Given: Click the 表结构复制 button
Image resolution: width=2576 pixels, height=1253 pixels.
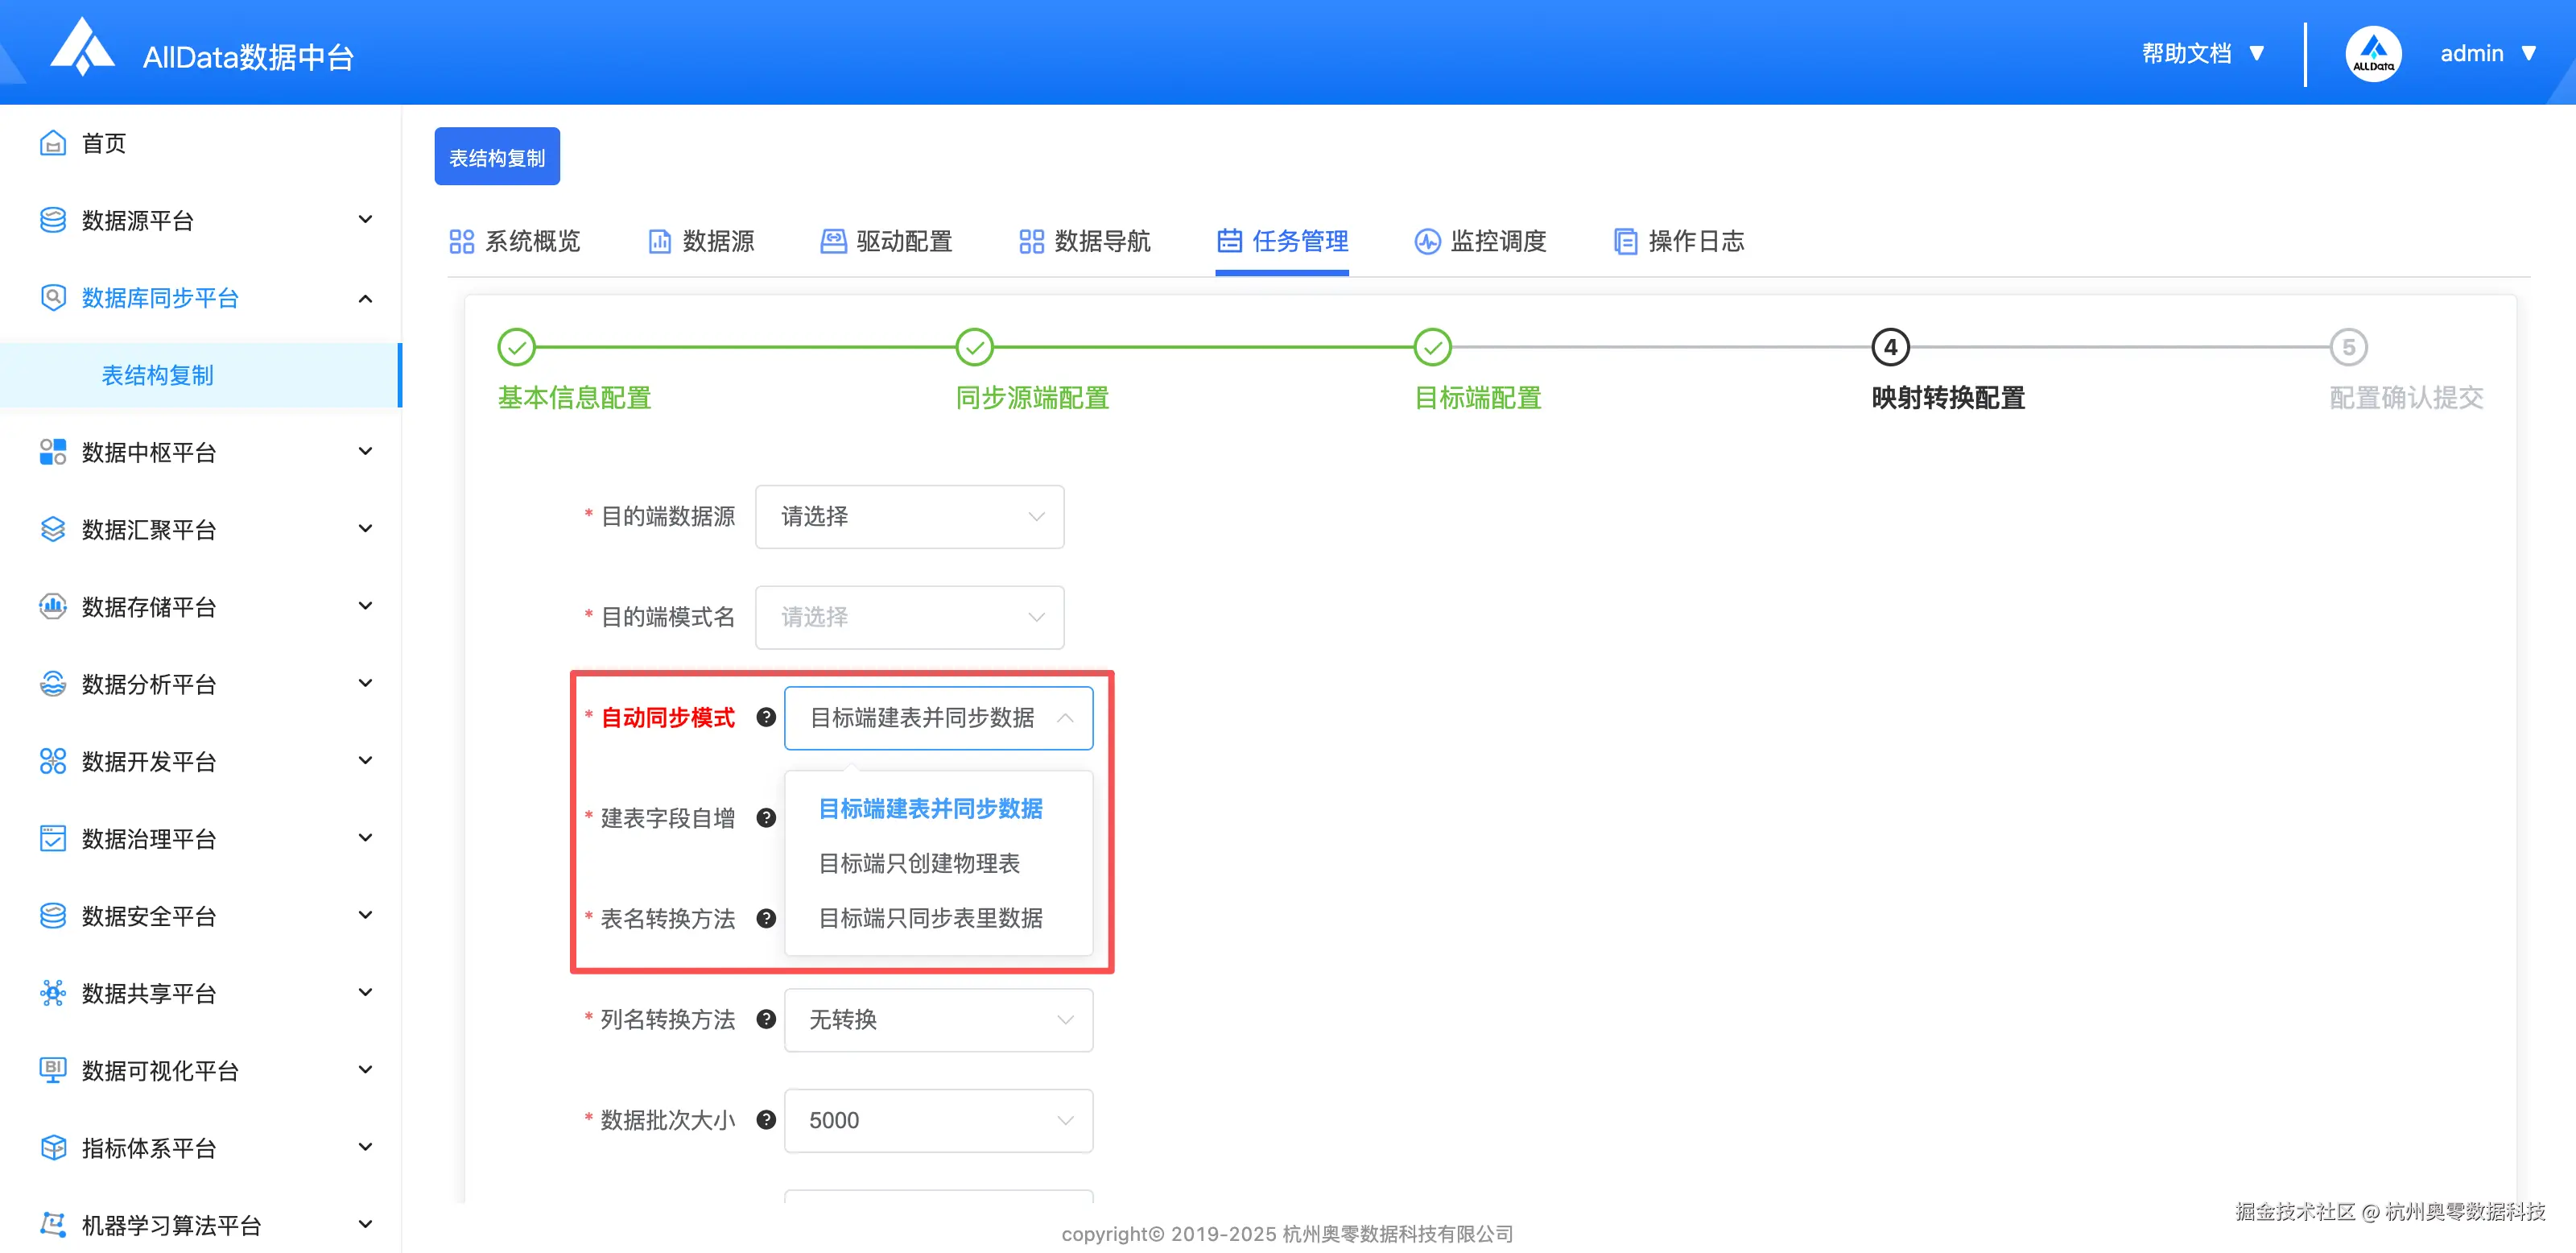Looking at the screenshot, I should point(497,156).
